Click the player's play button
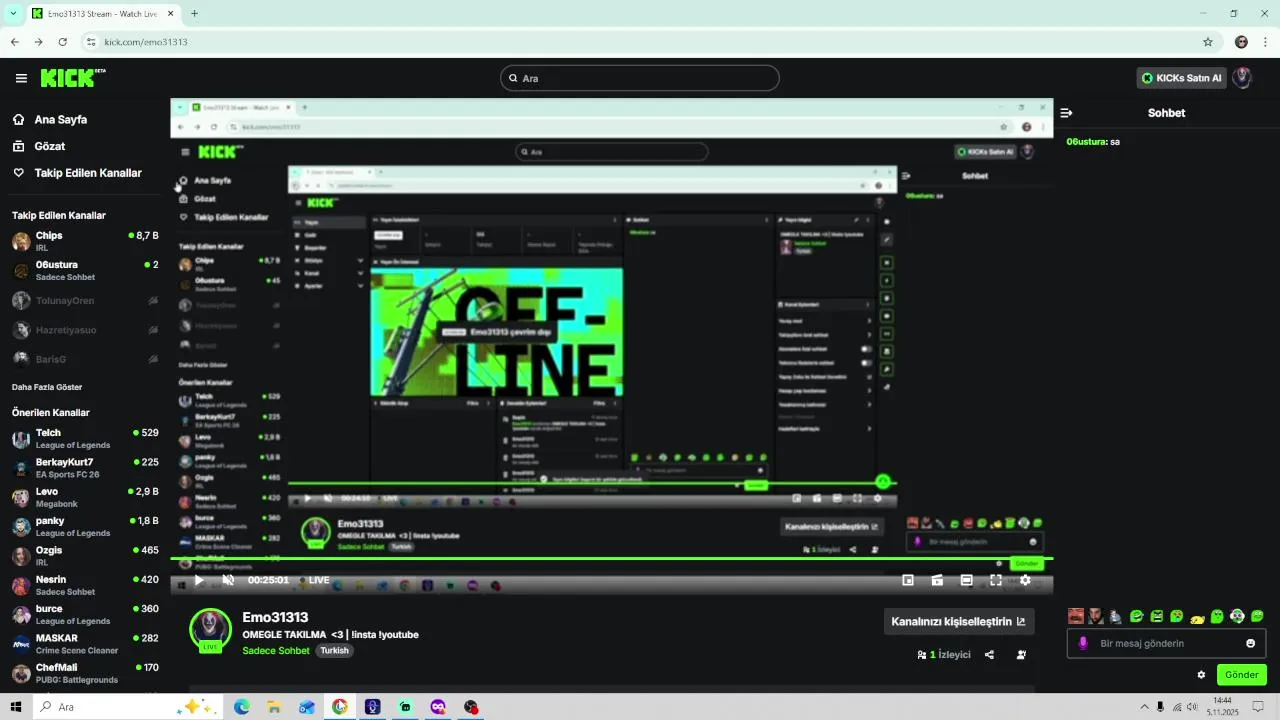The image size is (1280, 720). pos(199,580)
